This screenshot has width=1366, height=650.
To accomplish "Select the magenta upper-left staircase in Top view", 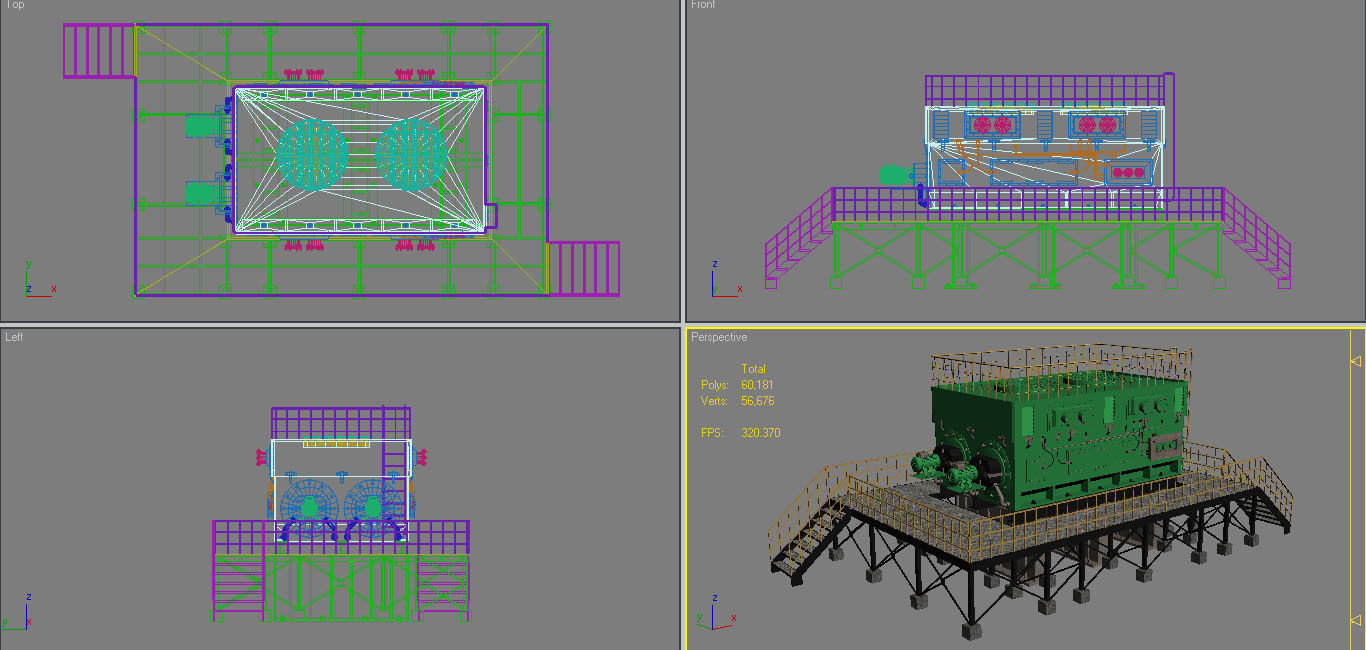I will 98,51.
